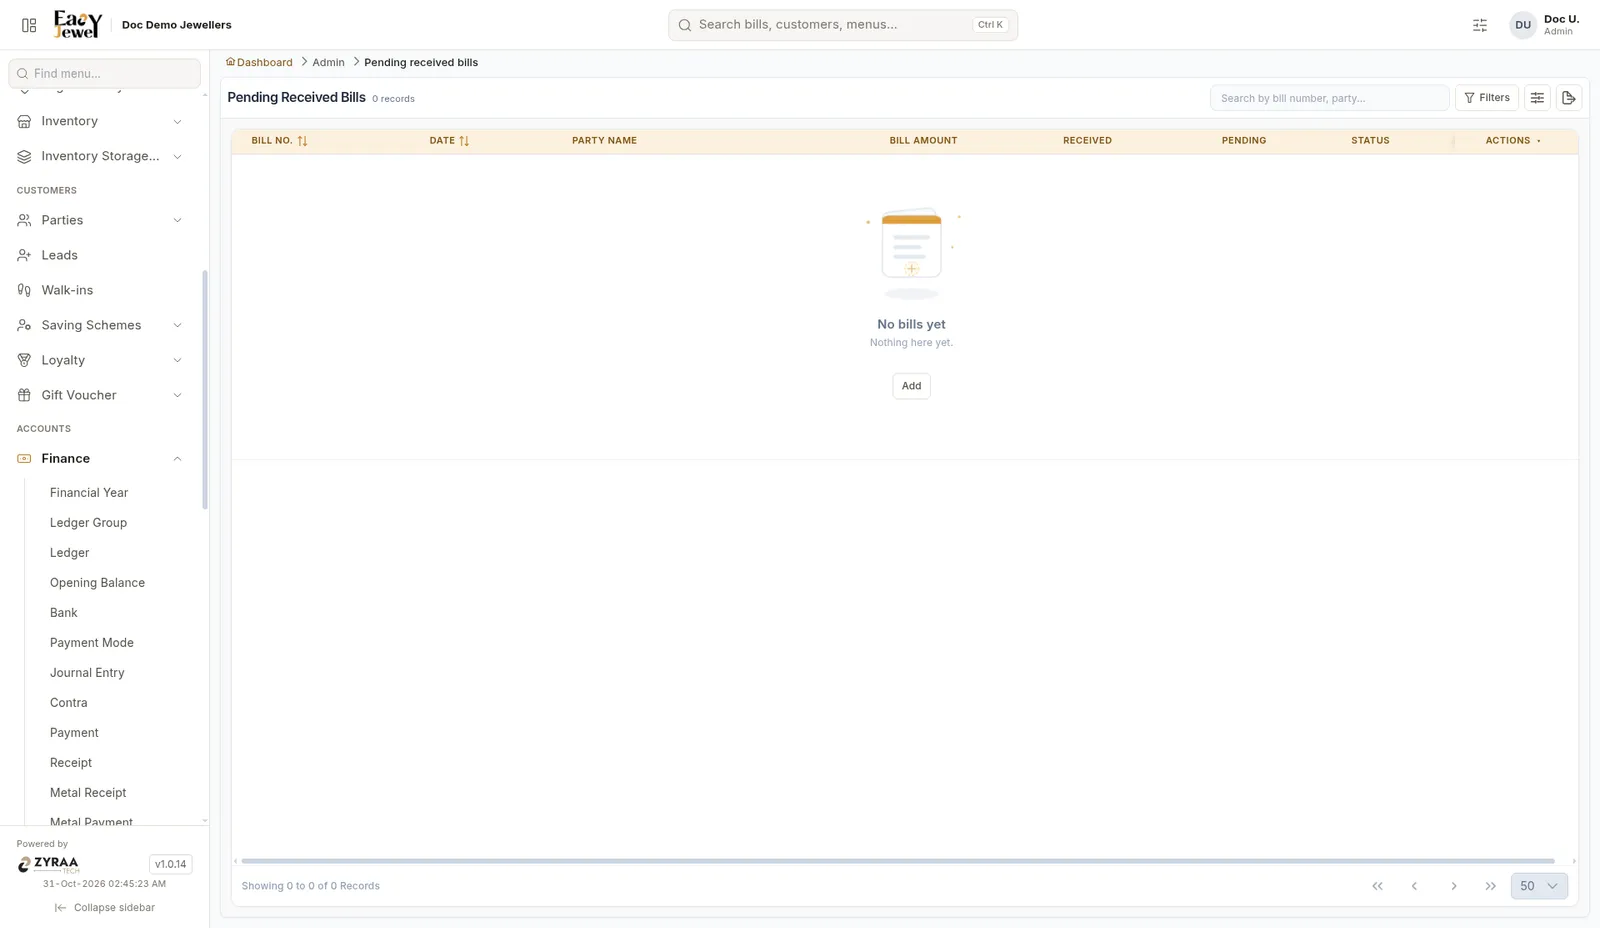
Task: Click the Filters button
Action: pyautogui.click(x=1487, y=98)
